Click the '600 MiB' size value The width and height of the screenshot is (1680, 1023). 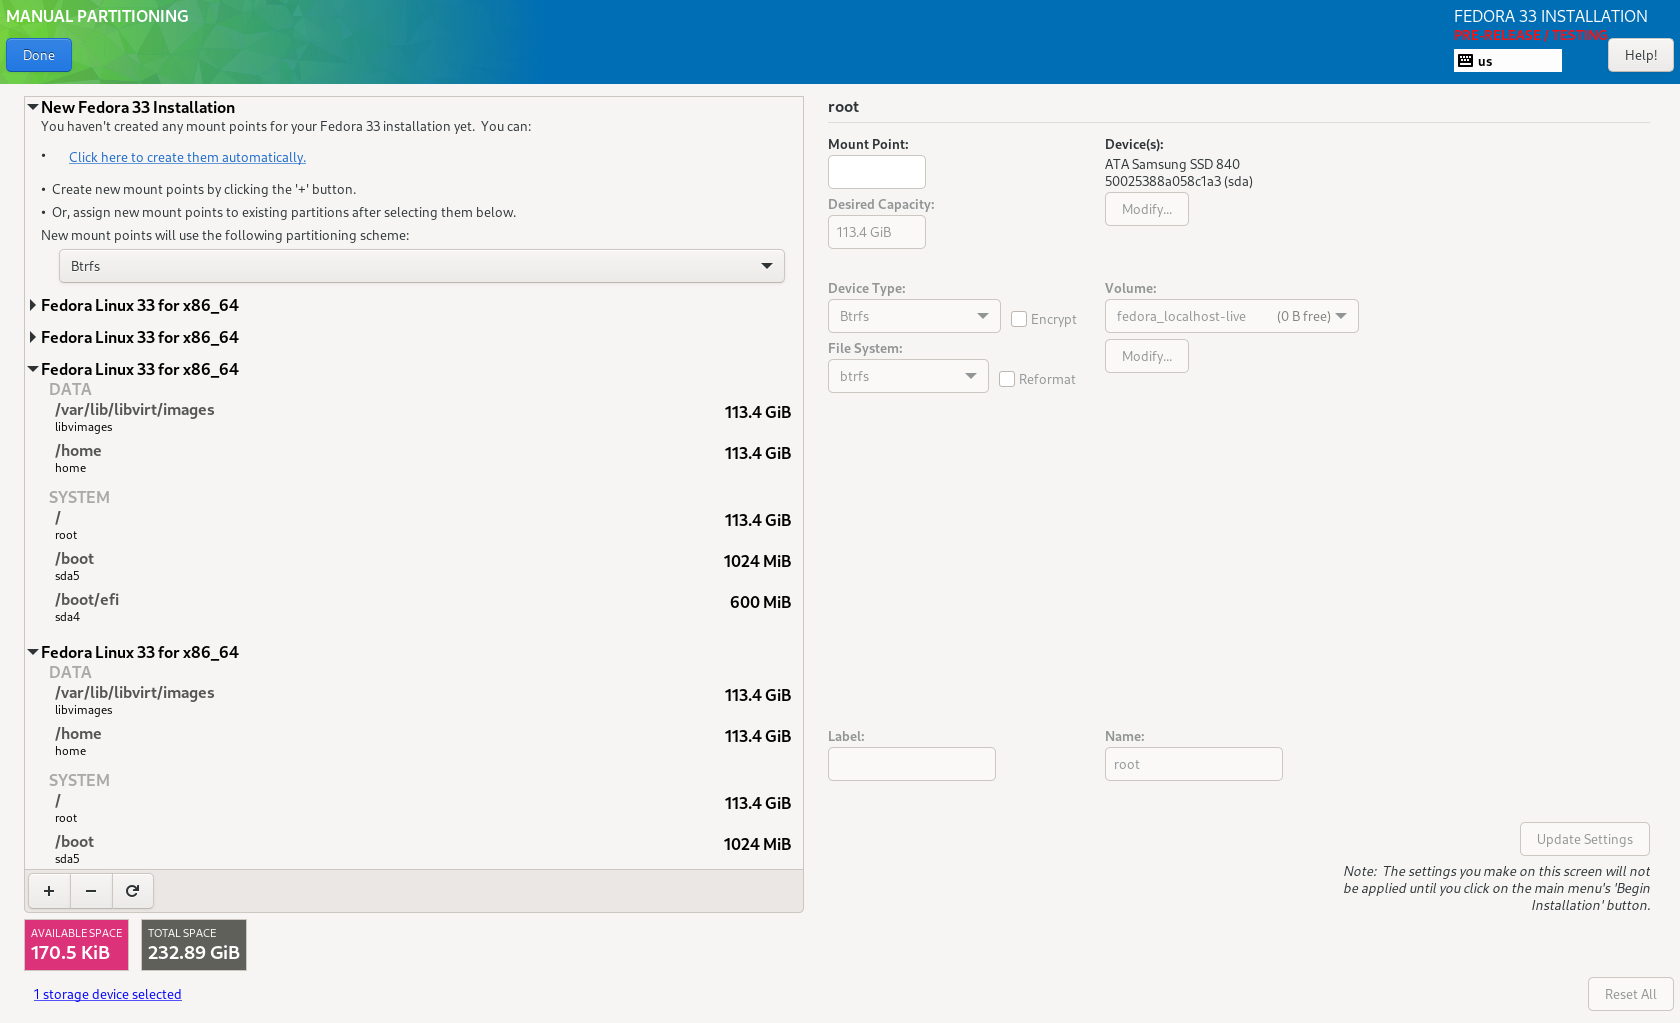[x=760, y=602]
